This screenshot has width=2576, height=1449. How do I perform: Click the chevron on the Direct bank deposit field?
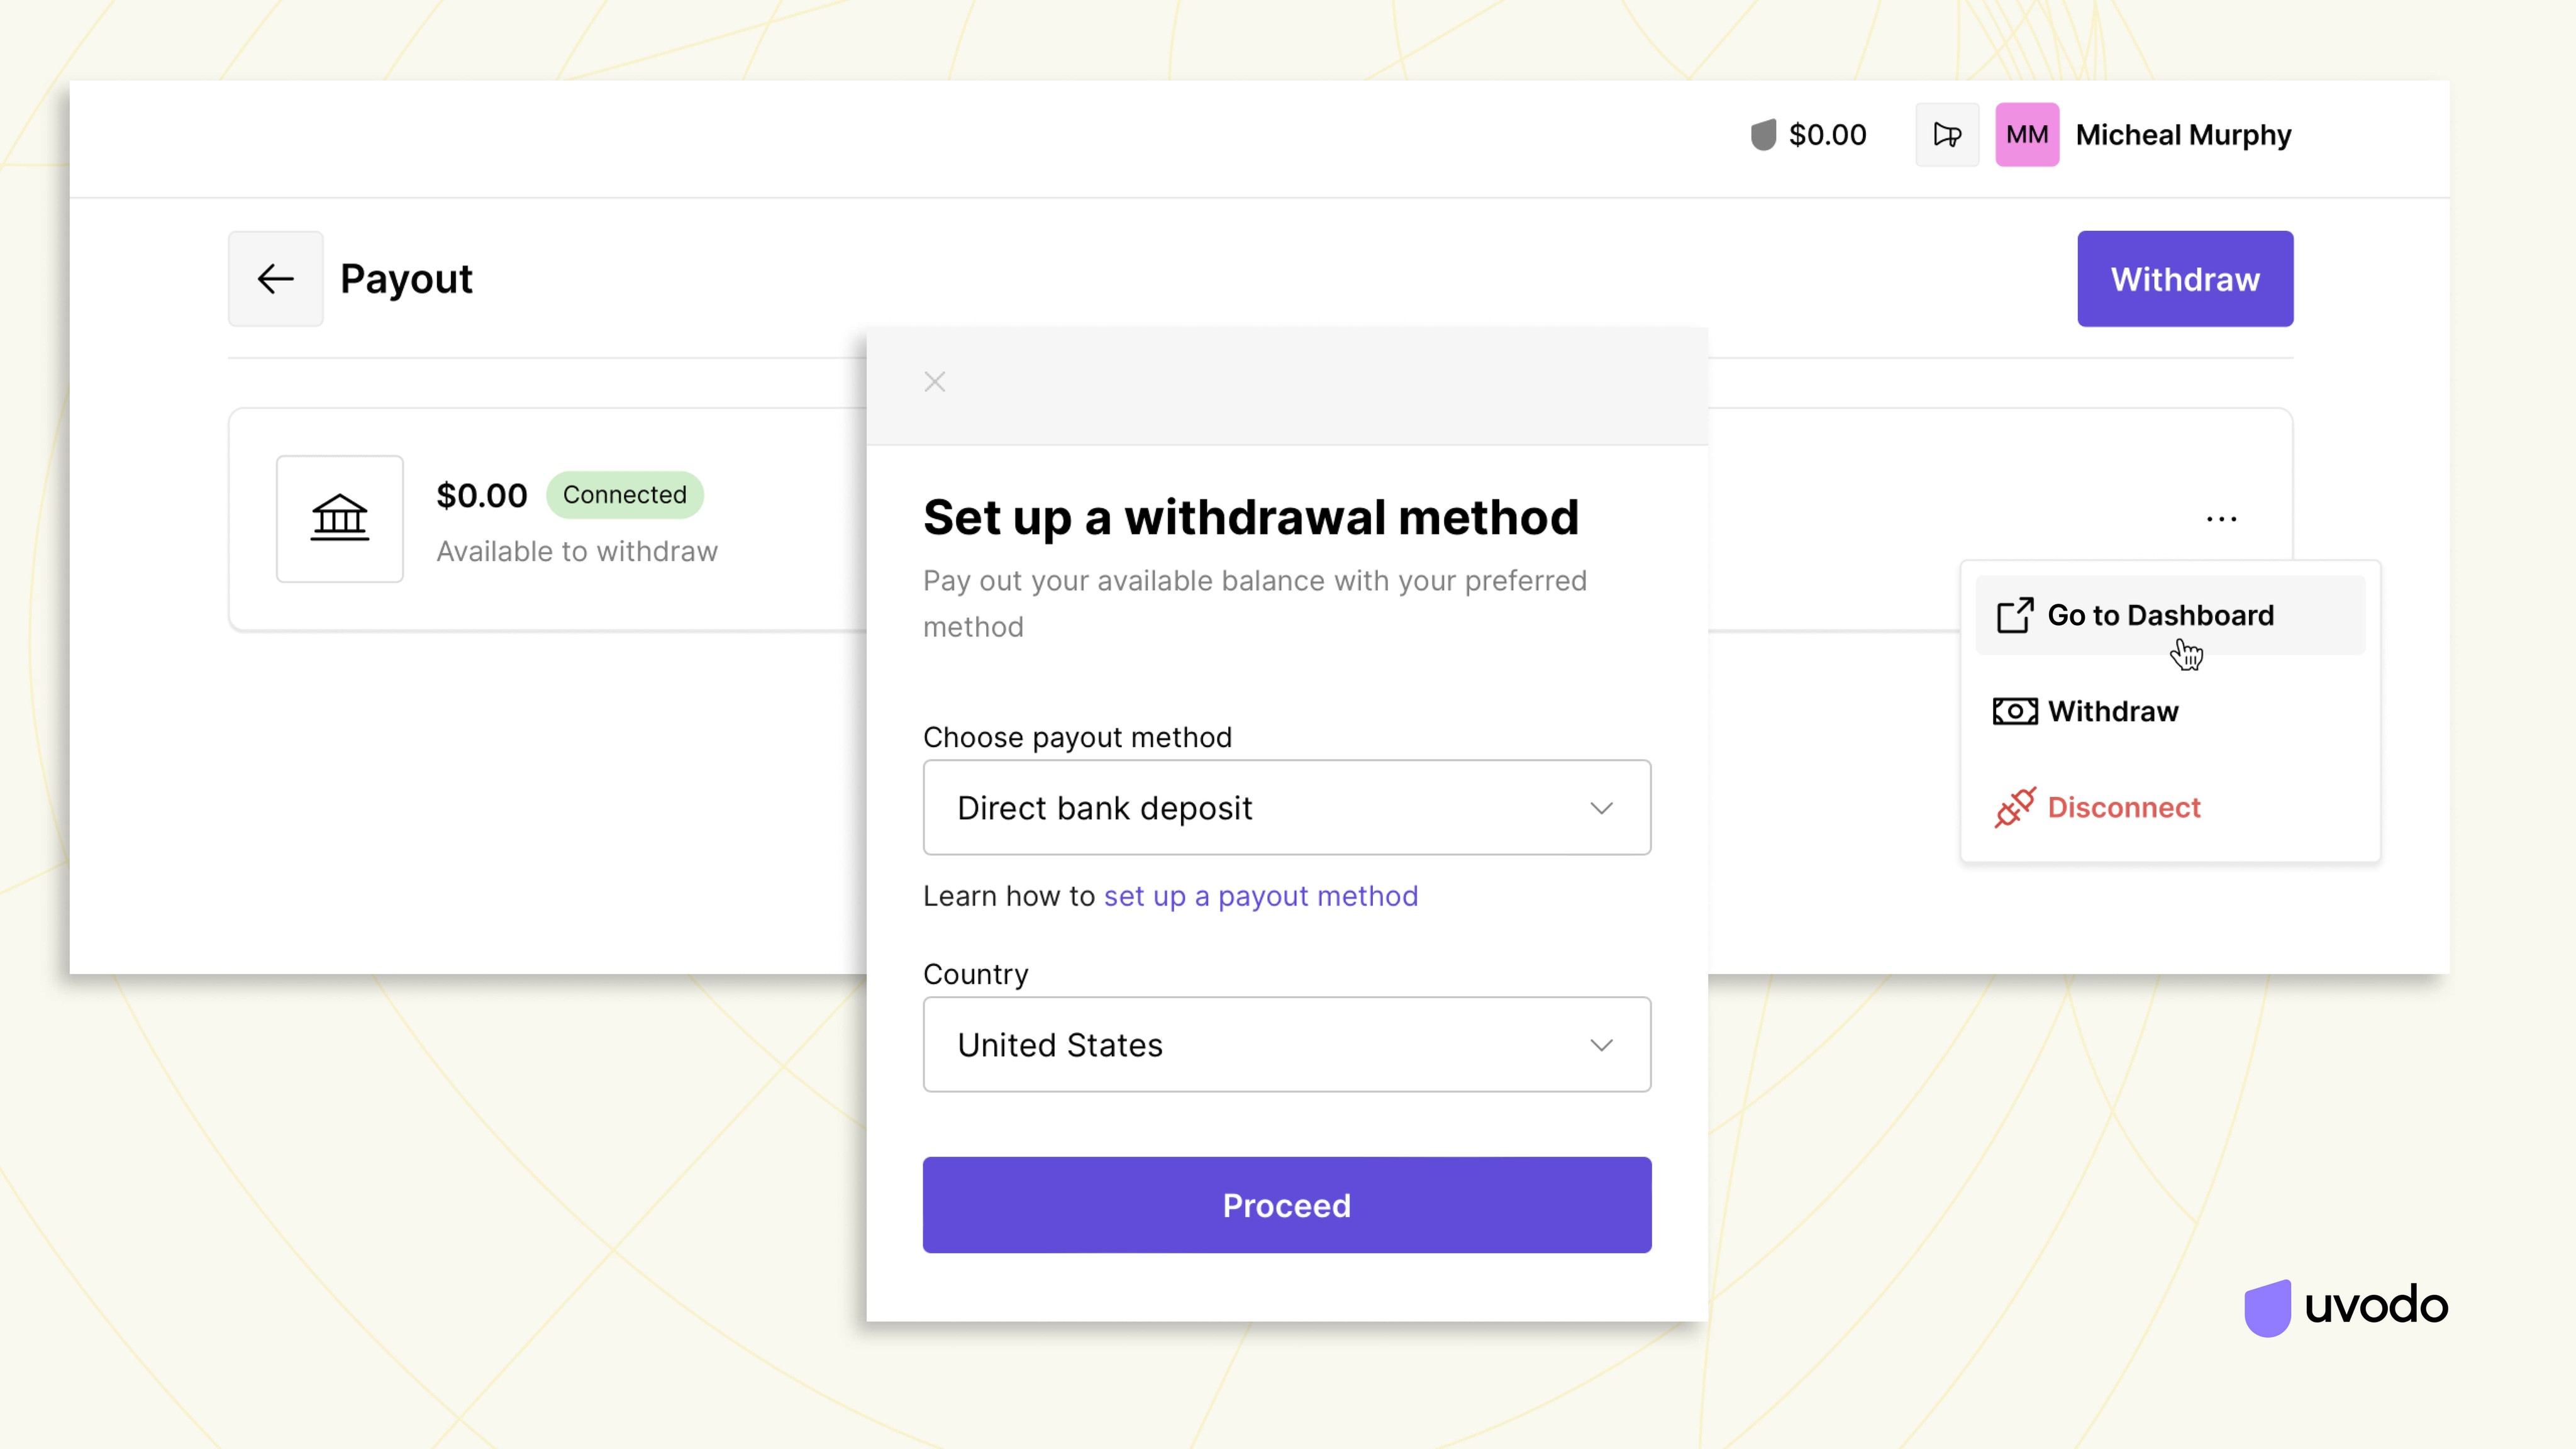click(1601, 808)
